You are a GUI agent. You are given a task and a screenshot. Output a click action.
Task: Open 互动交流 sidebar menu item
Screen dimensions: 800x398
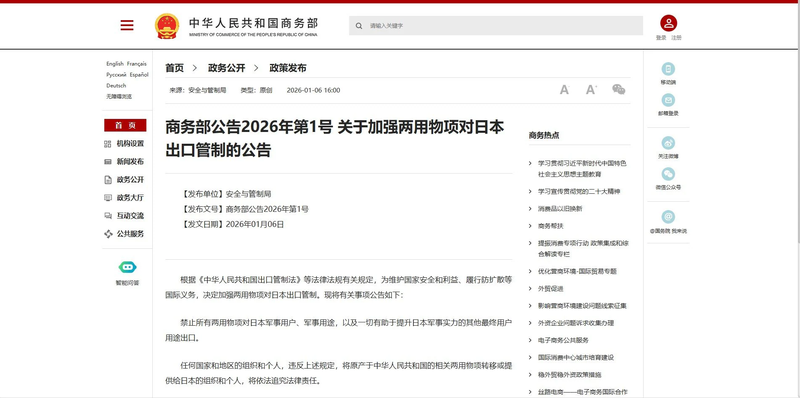(130, 216)
